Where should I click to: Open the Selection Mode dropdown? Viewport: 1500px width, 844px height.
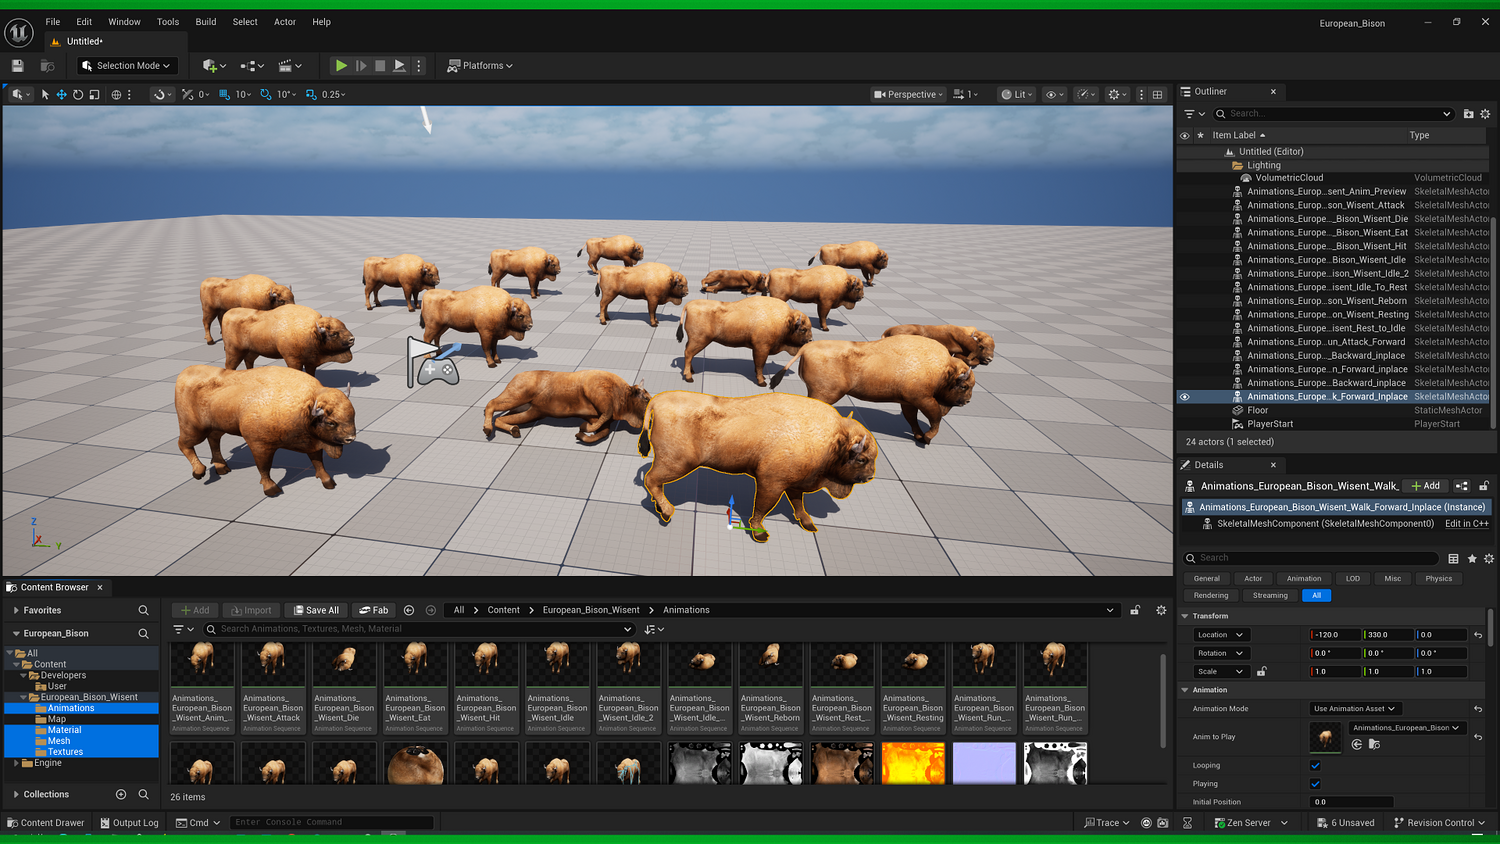coord(128,66)
